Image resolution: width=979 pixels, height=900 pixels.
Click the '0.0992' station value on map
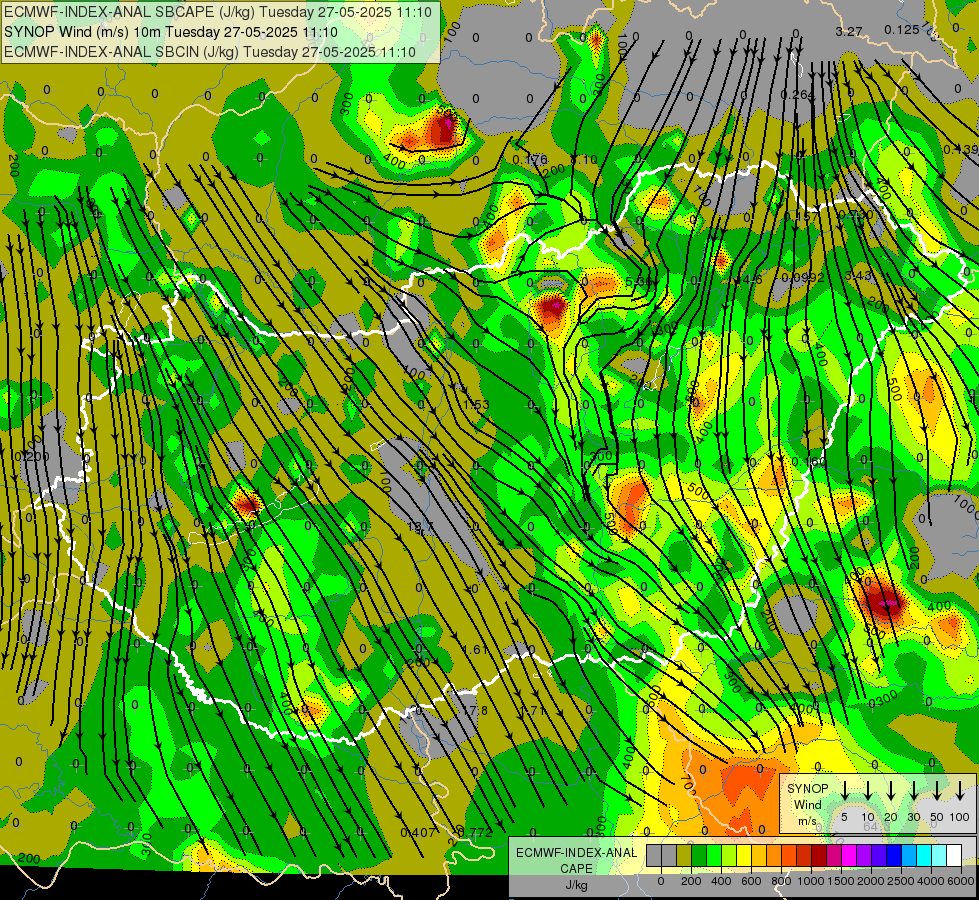(x=803, y=277)
